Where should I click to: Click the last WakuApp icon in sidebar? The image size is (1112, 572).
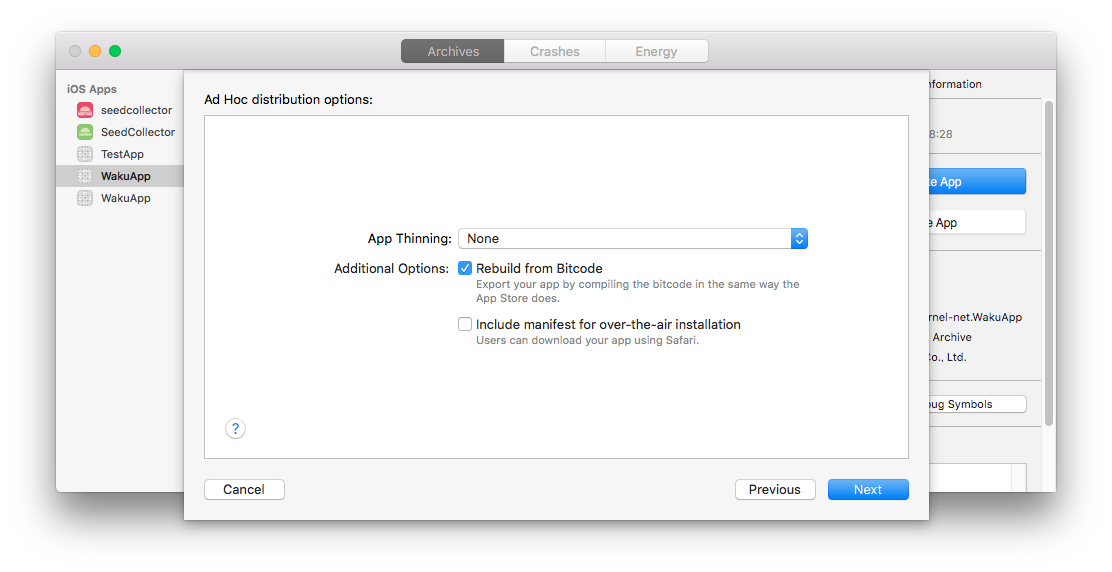85,198
